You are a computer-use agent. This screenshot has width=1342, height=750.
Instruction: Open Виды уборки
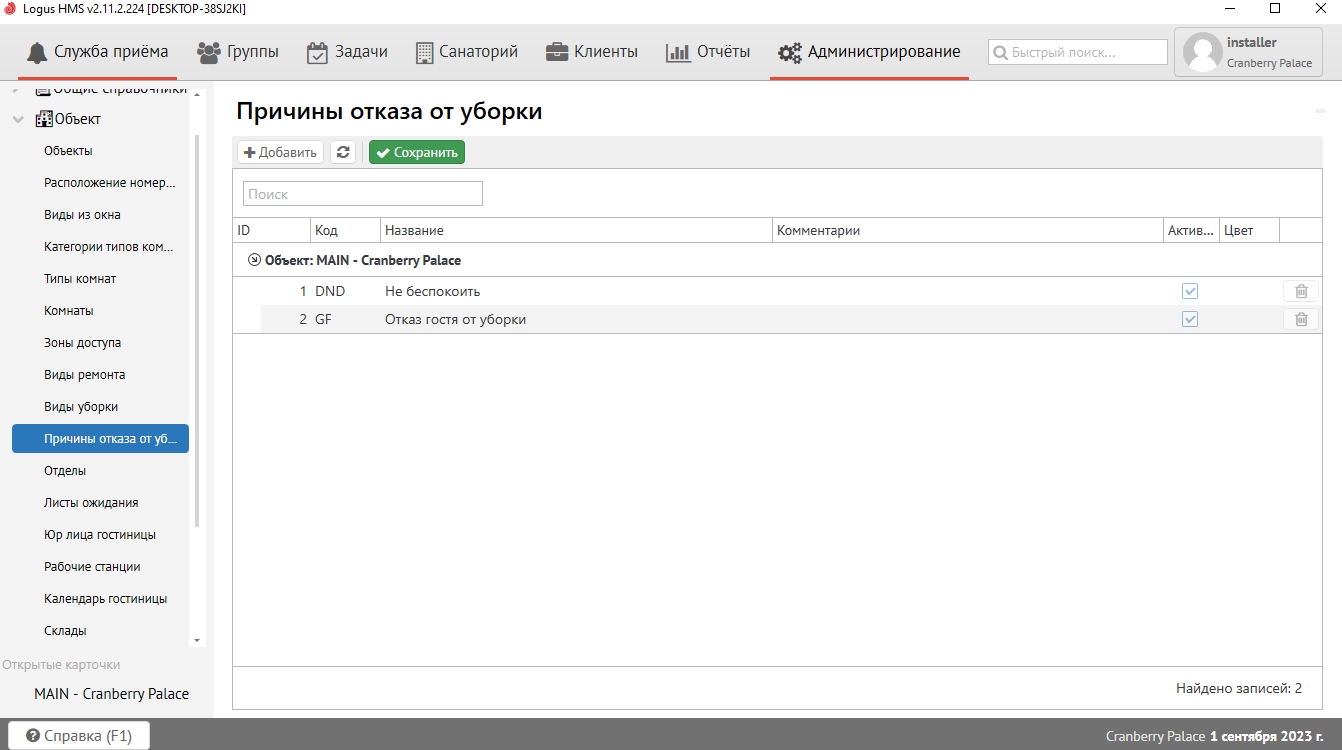(81, 407)
